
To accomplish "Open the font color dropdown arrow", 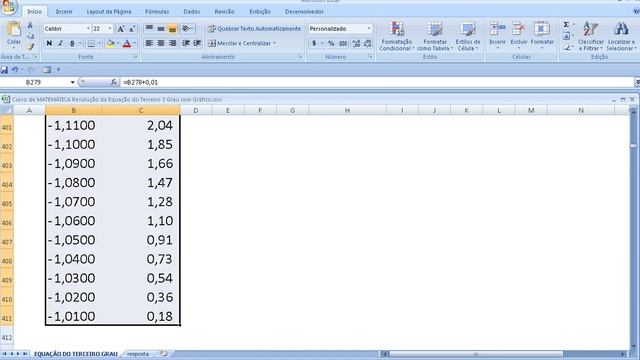I will tap(134, 44).
